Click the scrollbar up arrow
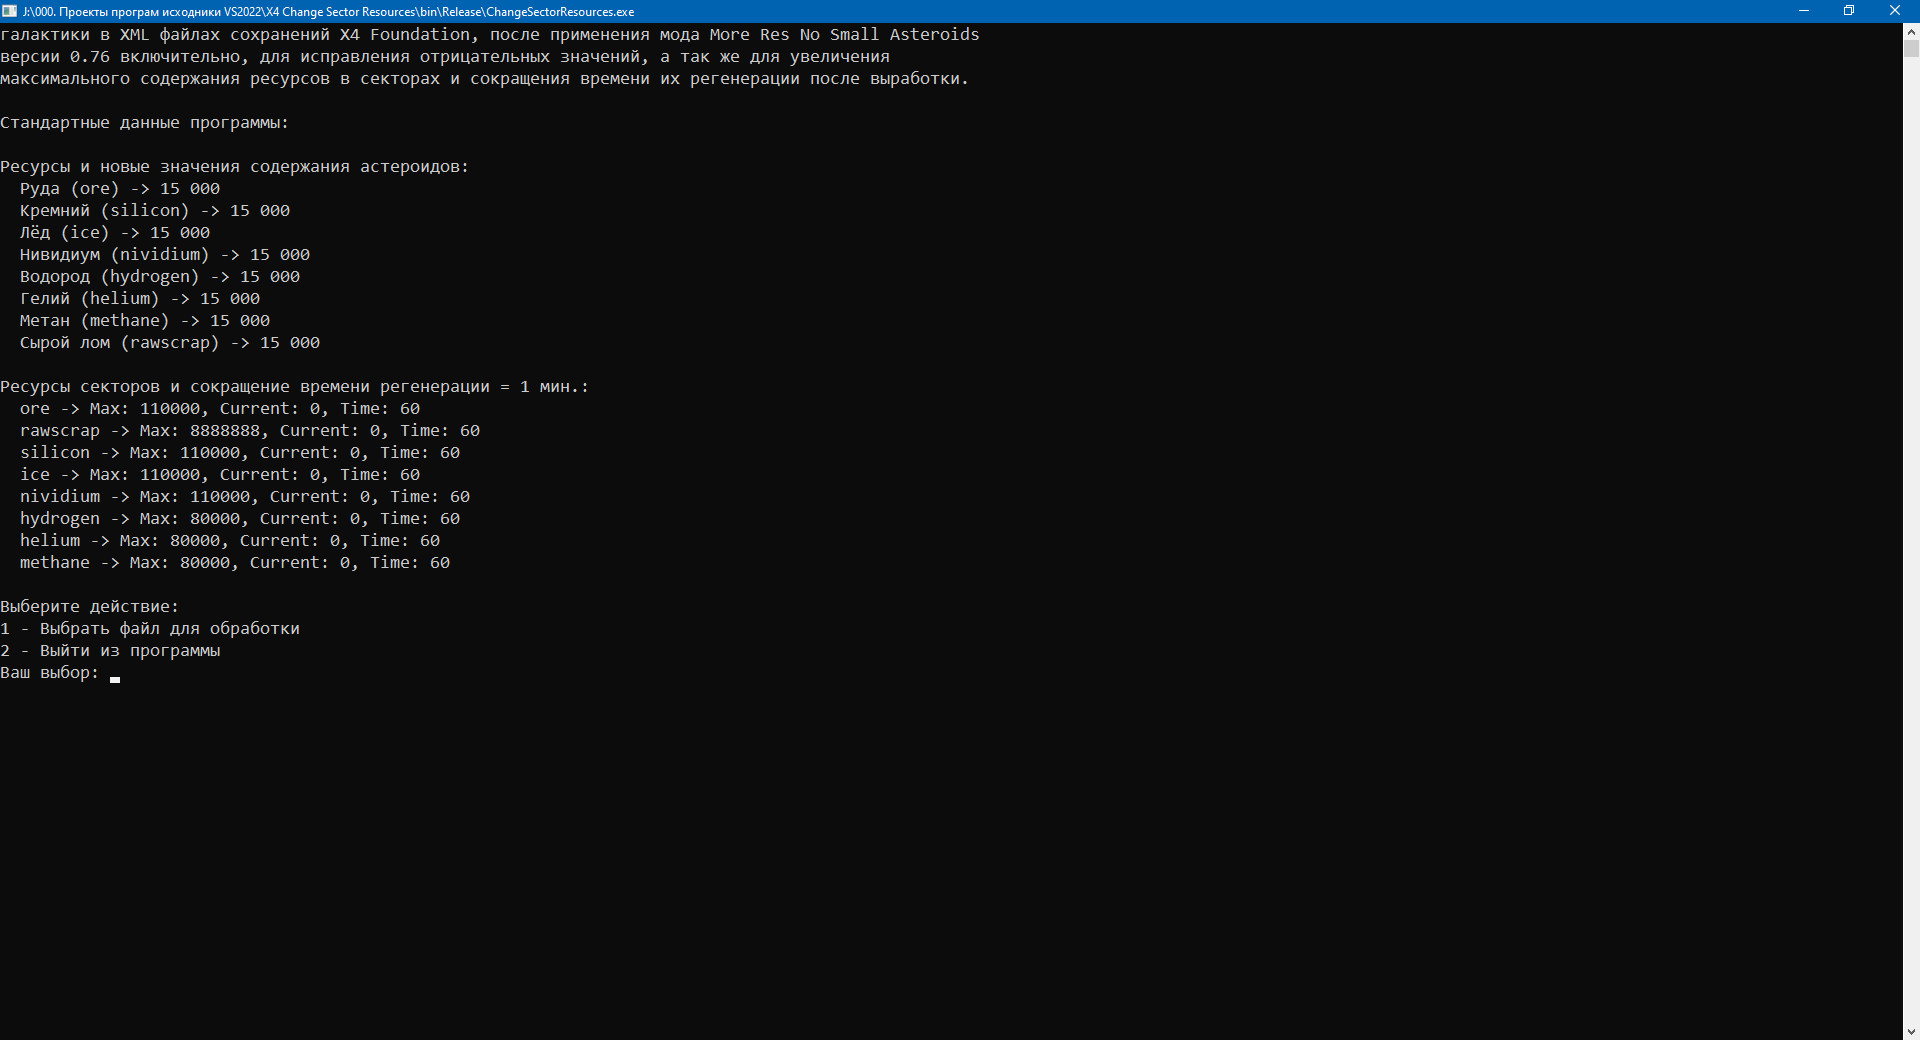This screenshot has height=1040, width=1920. point(1911,31)
